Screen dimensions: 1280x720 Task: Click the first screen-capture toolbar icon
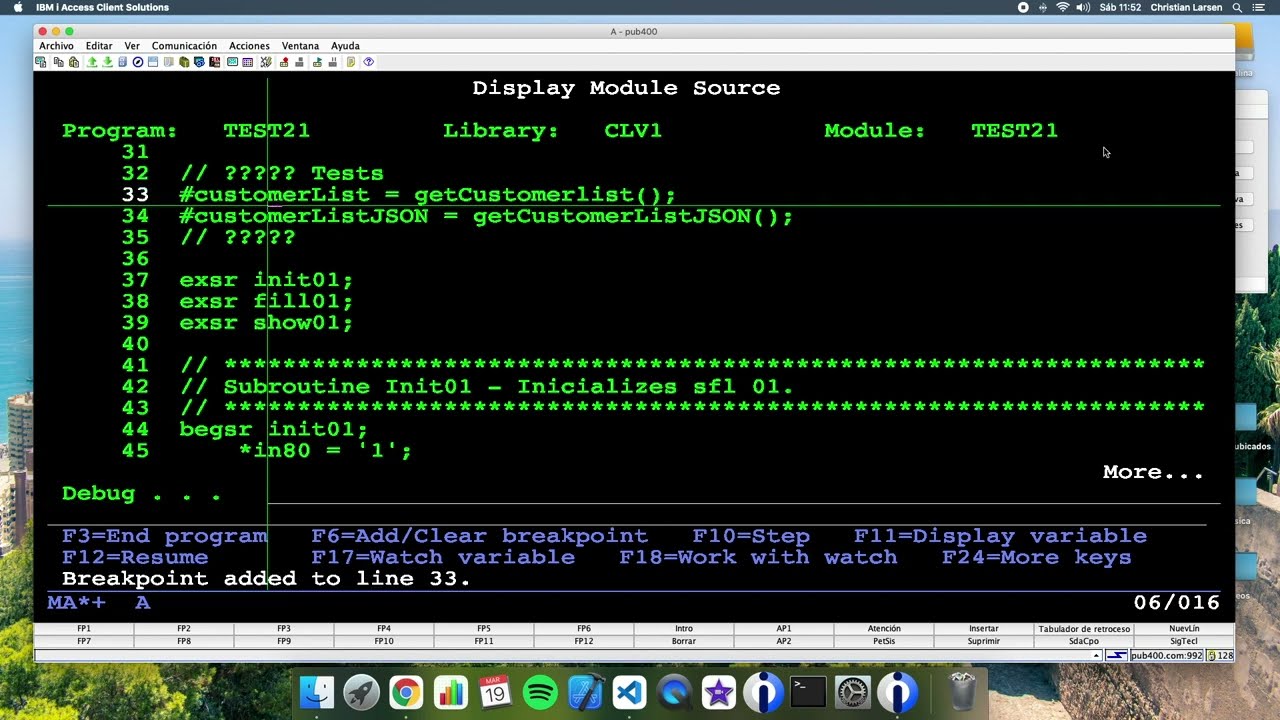pos(40,62)
